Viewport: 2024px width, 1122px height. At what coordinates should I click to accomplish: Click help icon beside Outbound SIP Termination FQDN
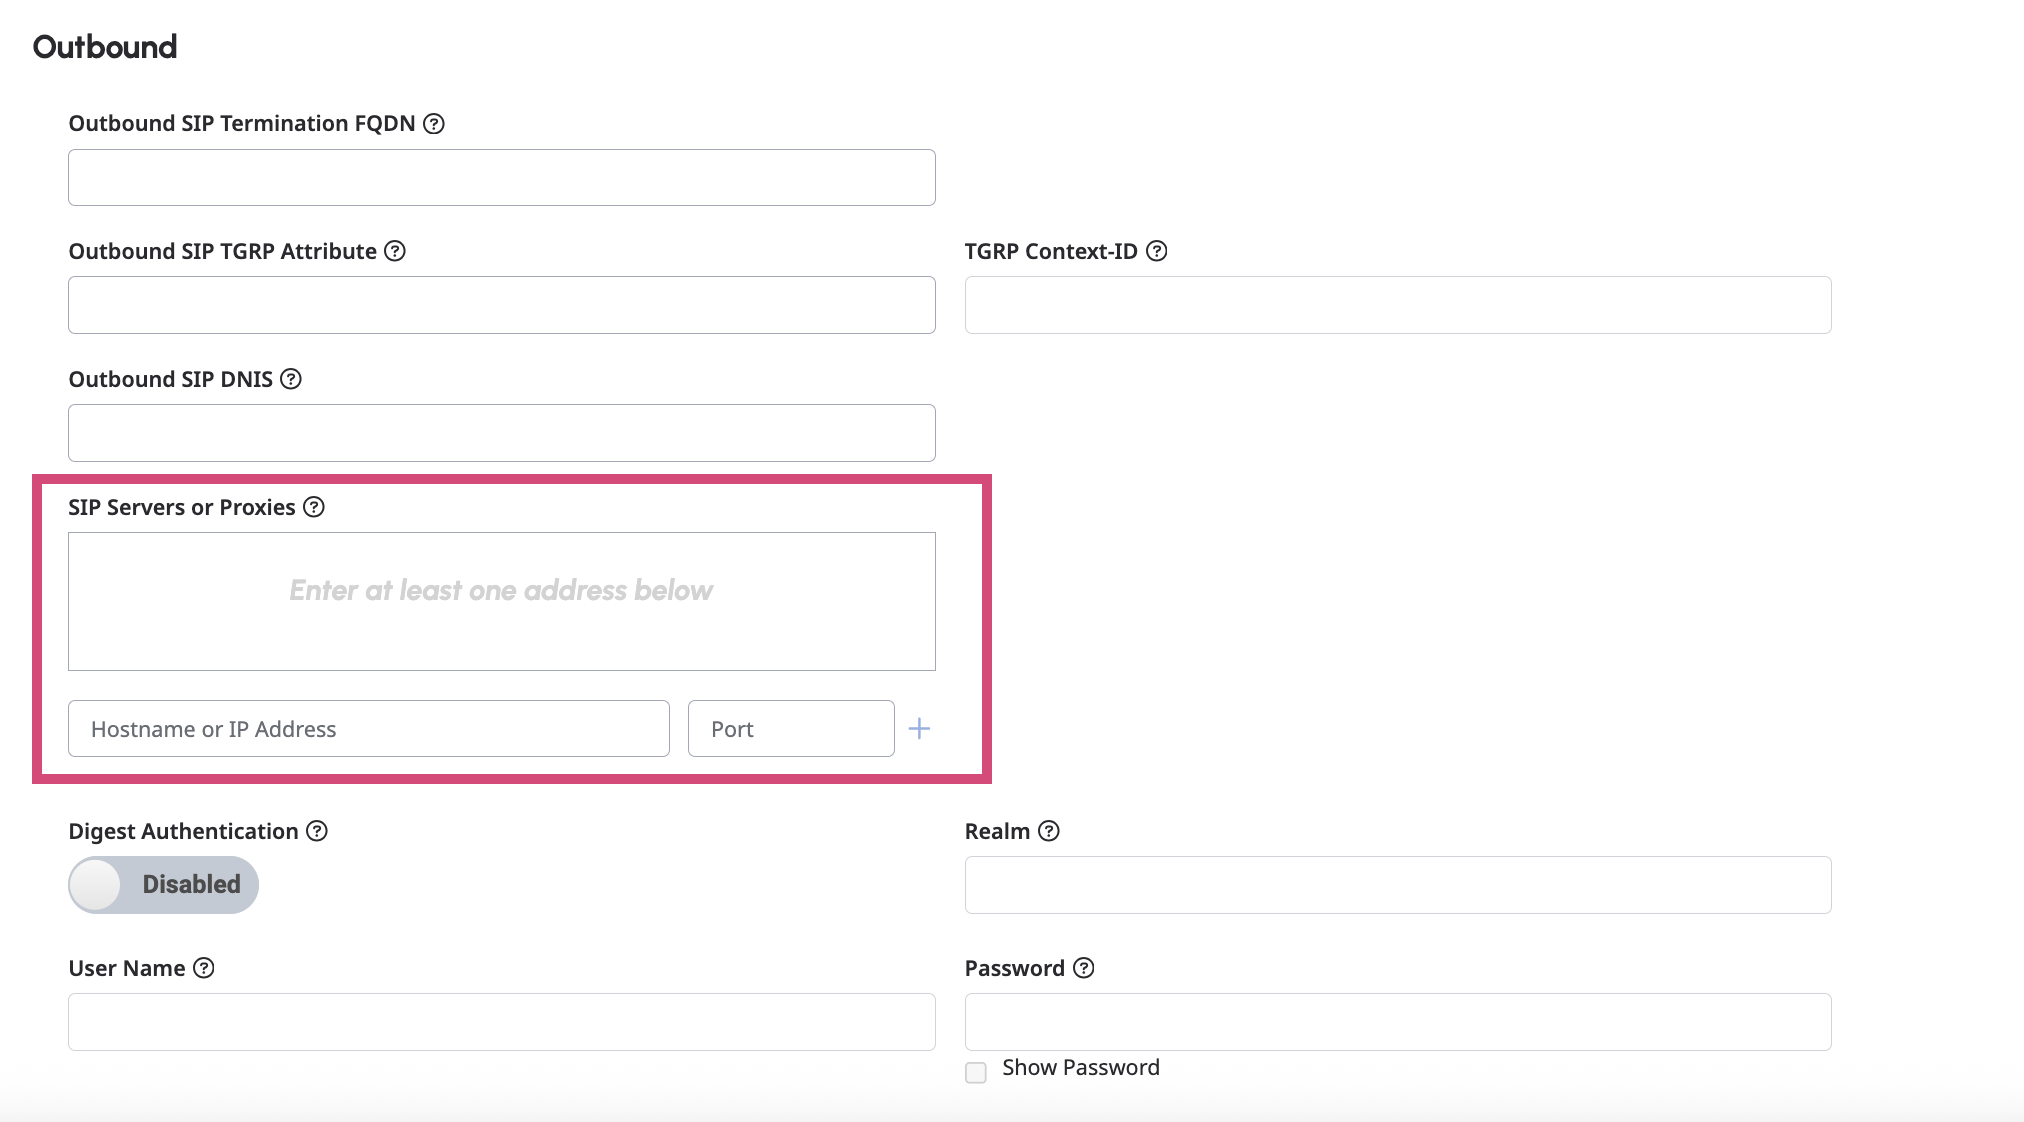(x=434, y=124)
